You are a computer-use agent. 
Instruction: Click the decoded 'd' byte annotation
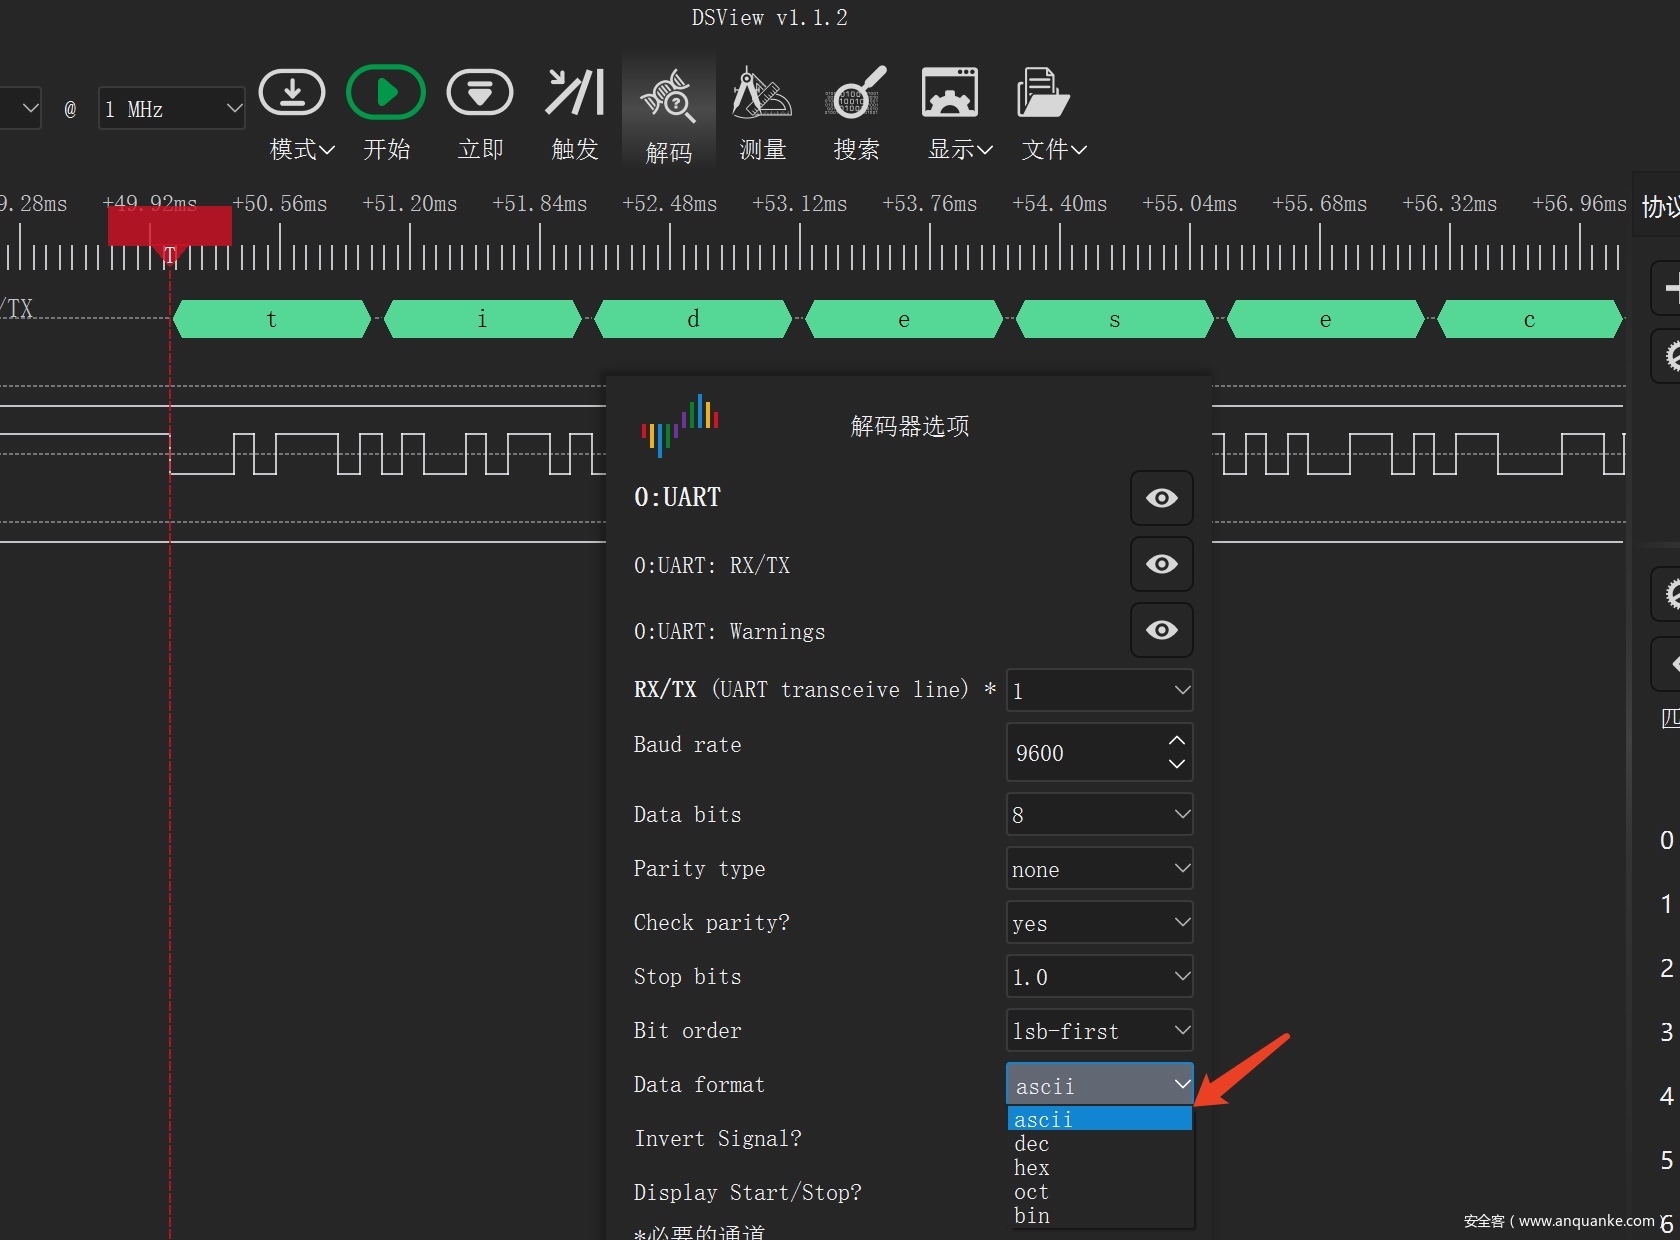pyautogui.click(x=693, y=320)
